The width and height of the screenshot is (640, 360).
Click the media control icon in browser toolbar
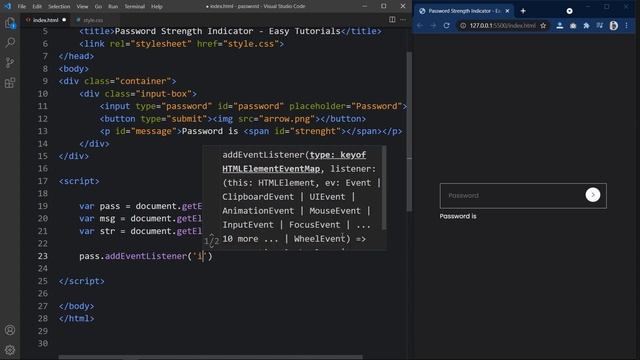point(600,25)
